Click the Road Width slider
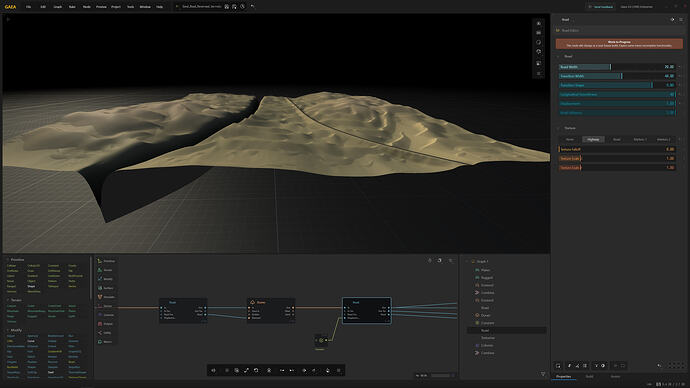The image size is (690, 388). [x=617, y=67]
